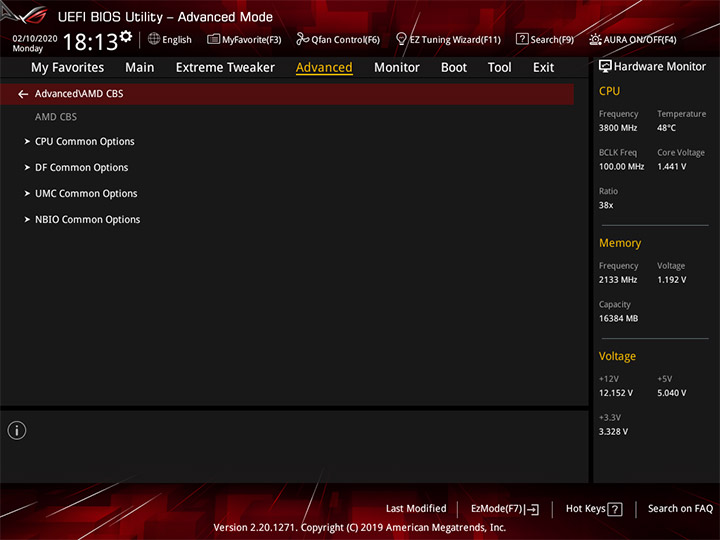Click the 02/10/2020 date

point(35,39)
